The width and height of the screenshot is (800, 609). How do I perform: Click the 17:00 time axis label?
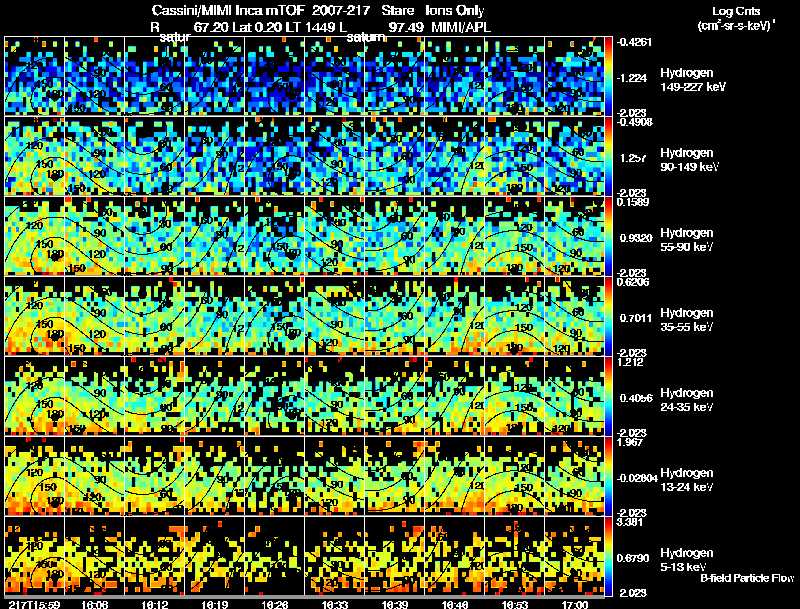575,604
